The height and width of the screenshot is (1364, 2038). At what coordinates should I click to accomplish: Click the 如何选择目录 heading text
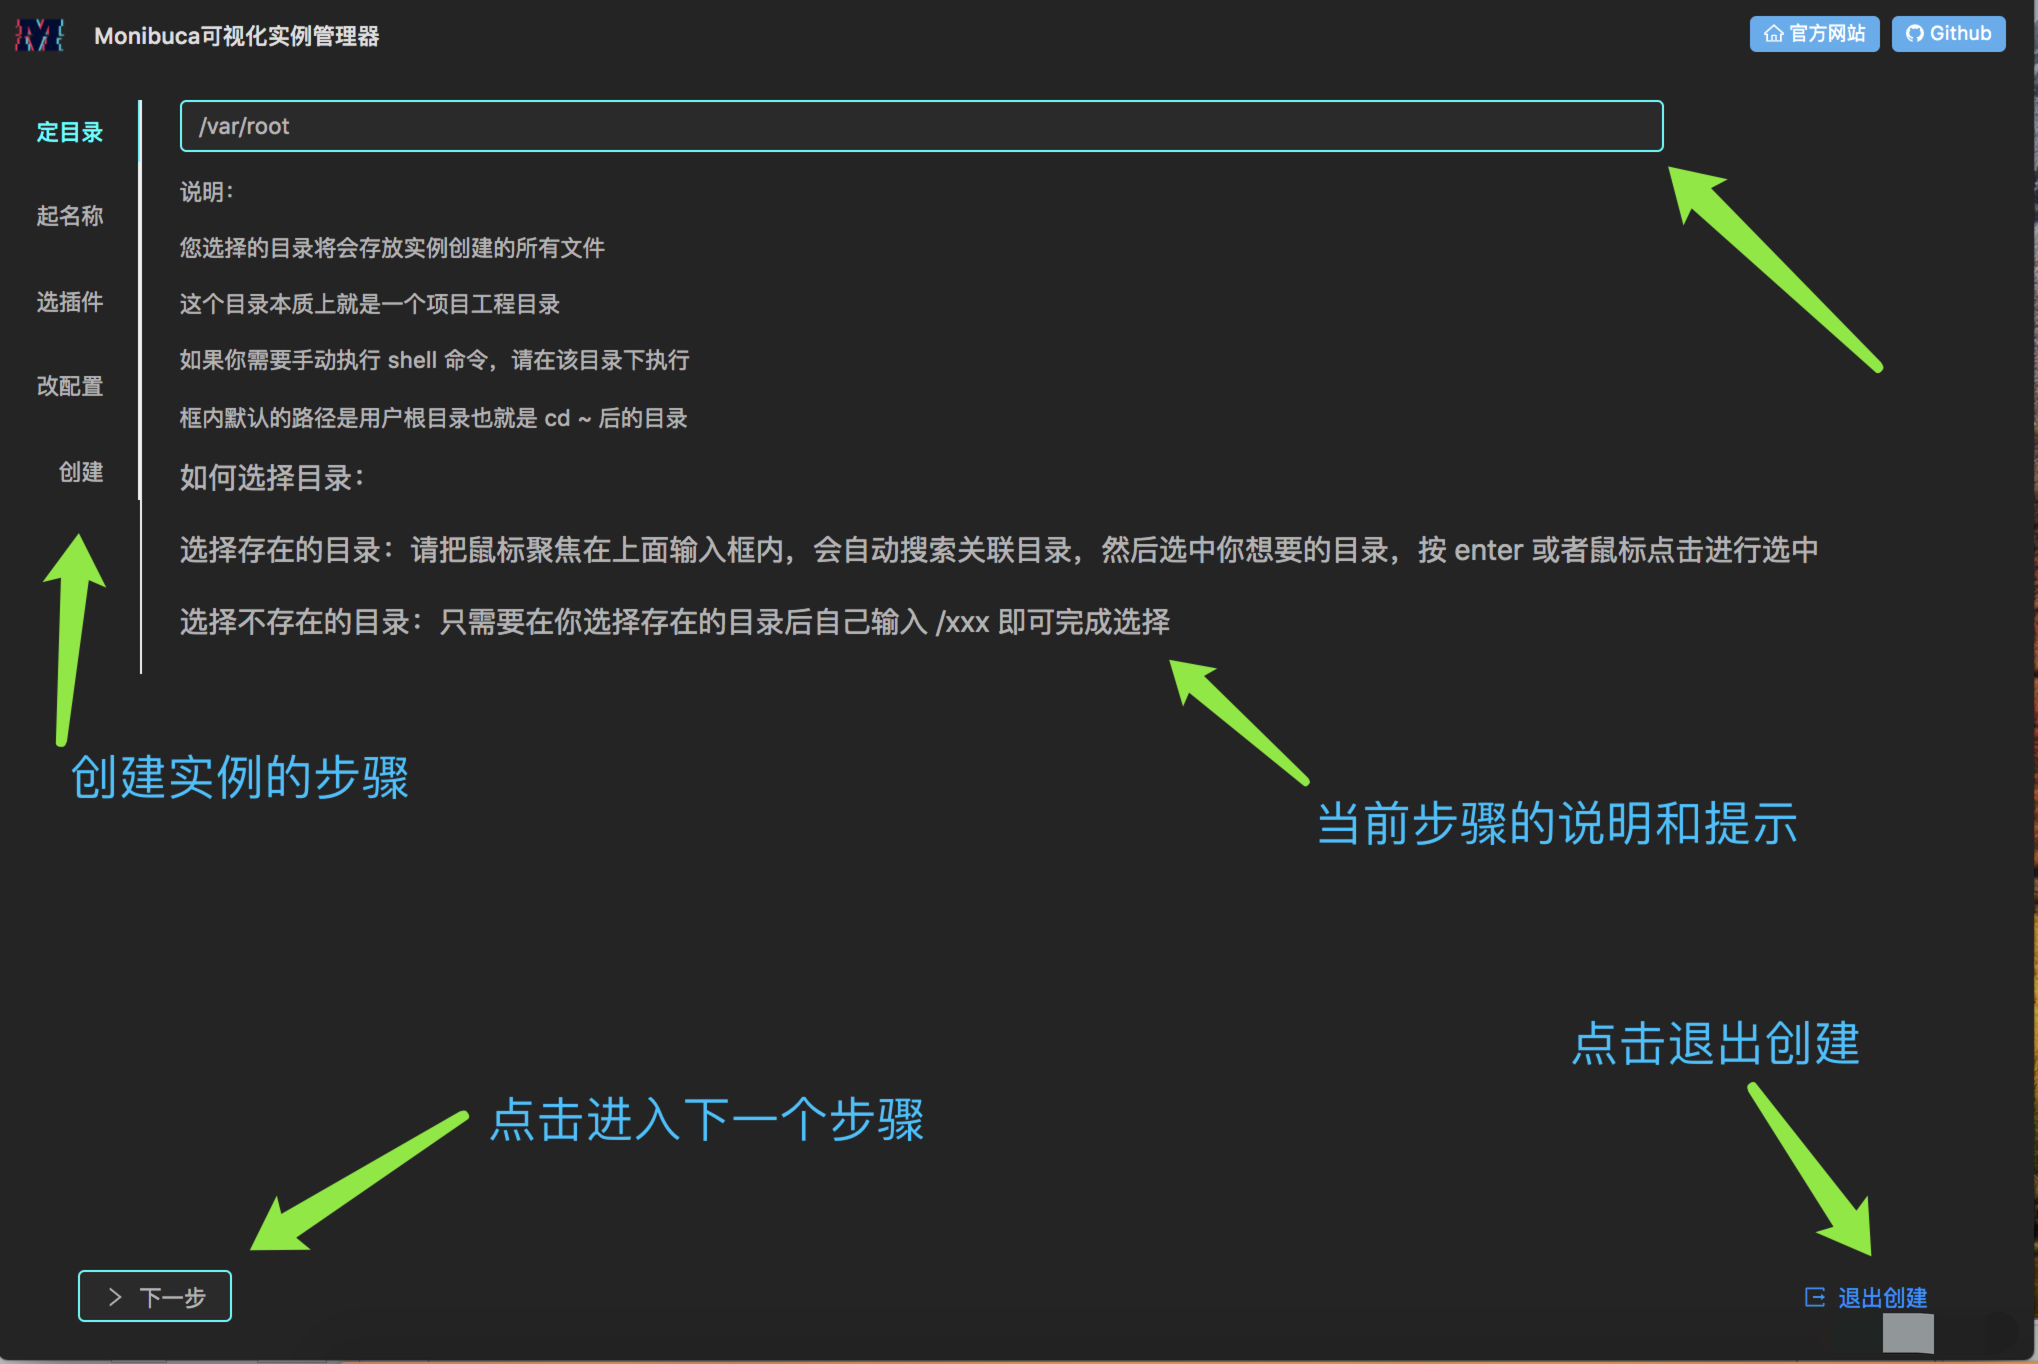click(272, 478)
